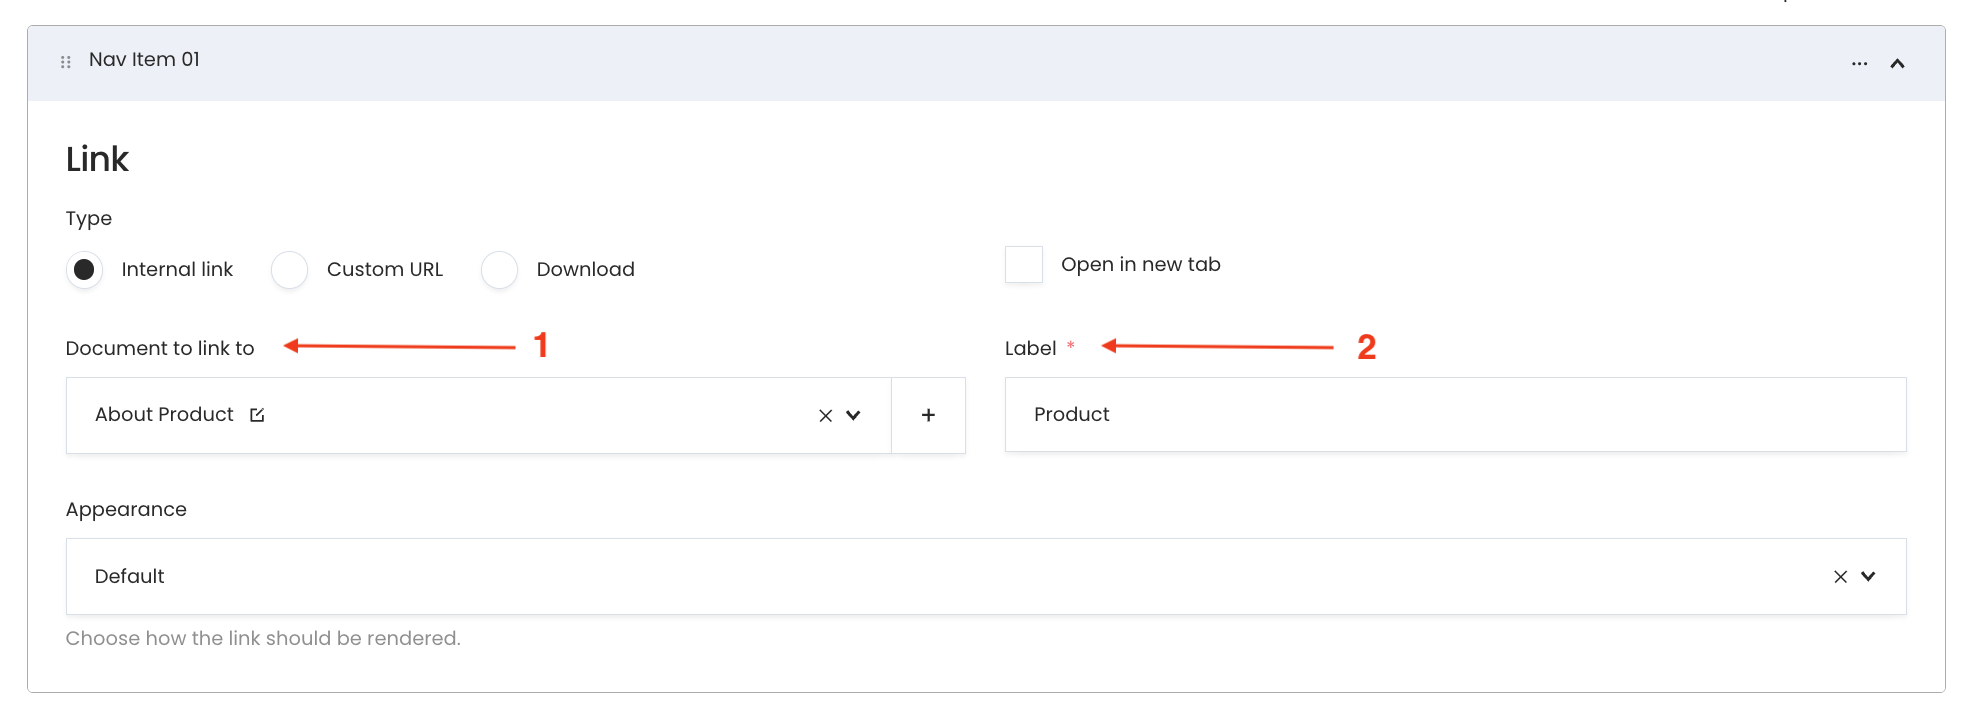The image size is (1970, 704).
Task: Open the three-dot menu for Nav Item 01
Action: tap(1859, 63)
